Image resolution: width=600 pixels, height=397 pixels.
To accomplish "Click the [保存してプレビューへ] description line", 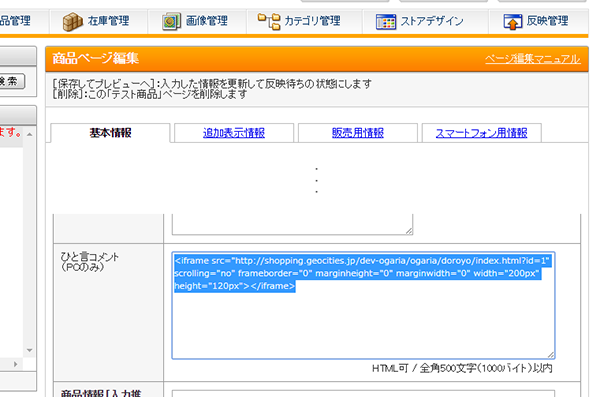I will (212, 83).
